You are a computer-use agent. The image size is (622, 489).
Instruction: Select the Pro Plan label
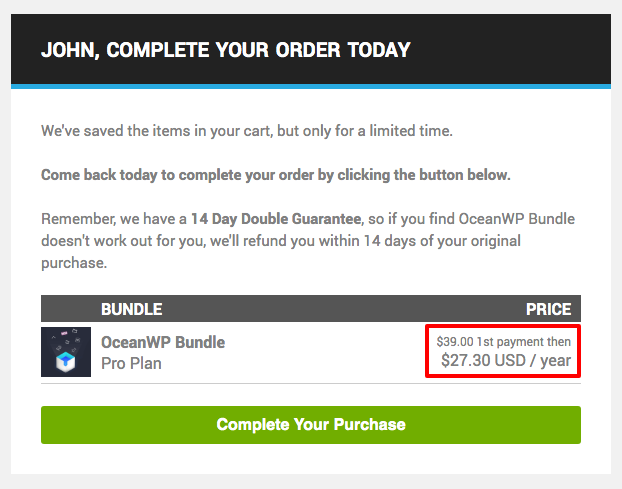[131, 363]
